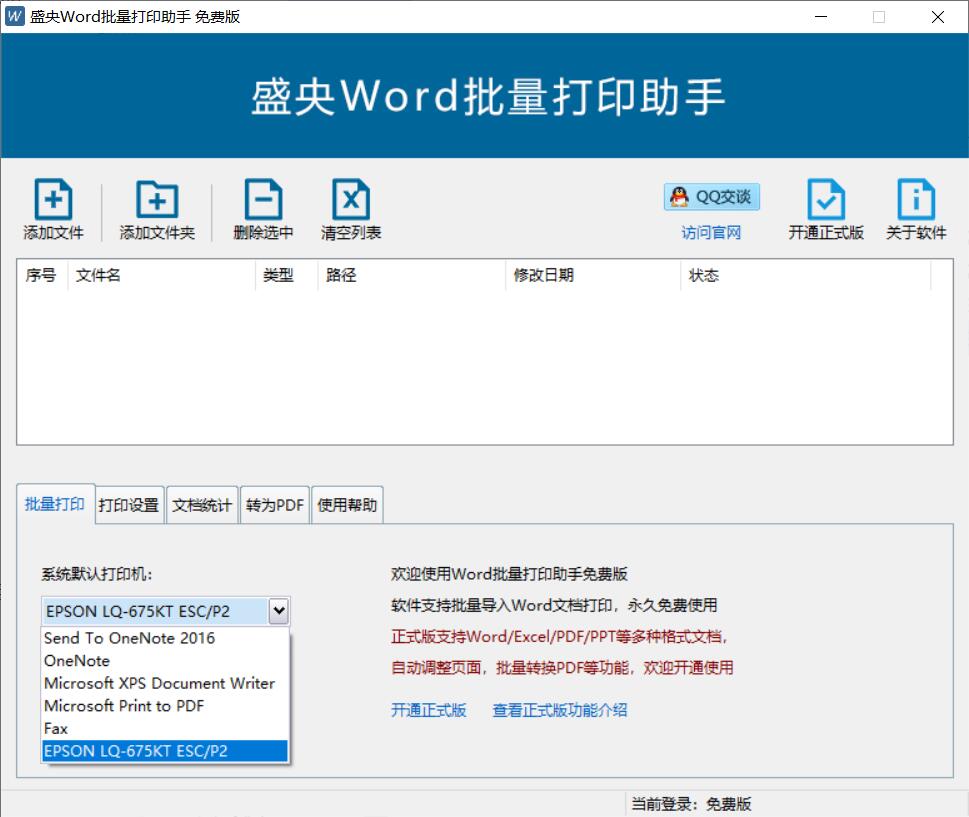Click the app logo in the title bar
The image size is (969, 817).
click(x=15, y=16)
